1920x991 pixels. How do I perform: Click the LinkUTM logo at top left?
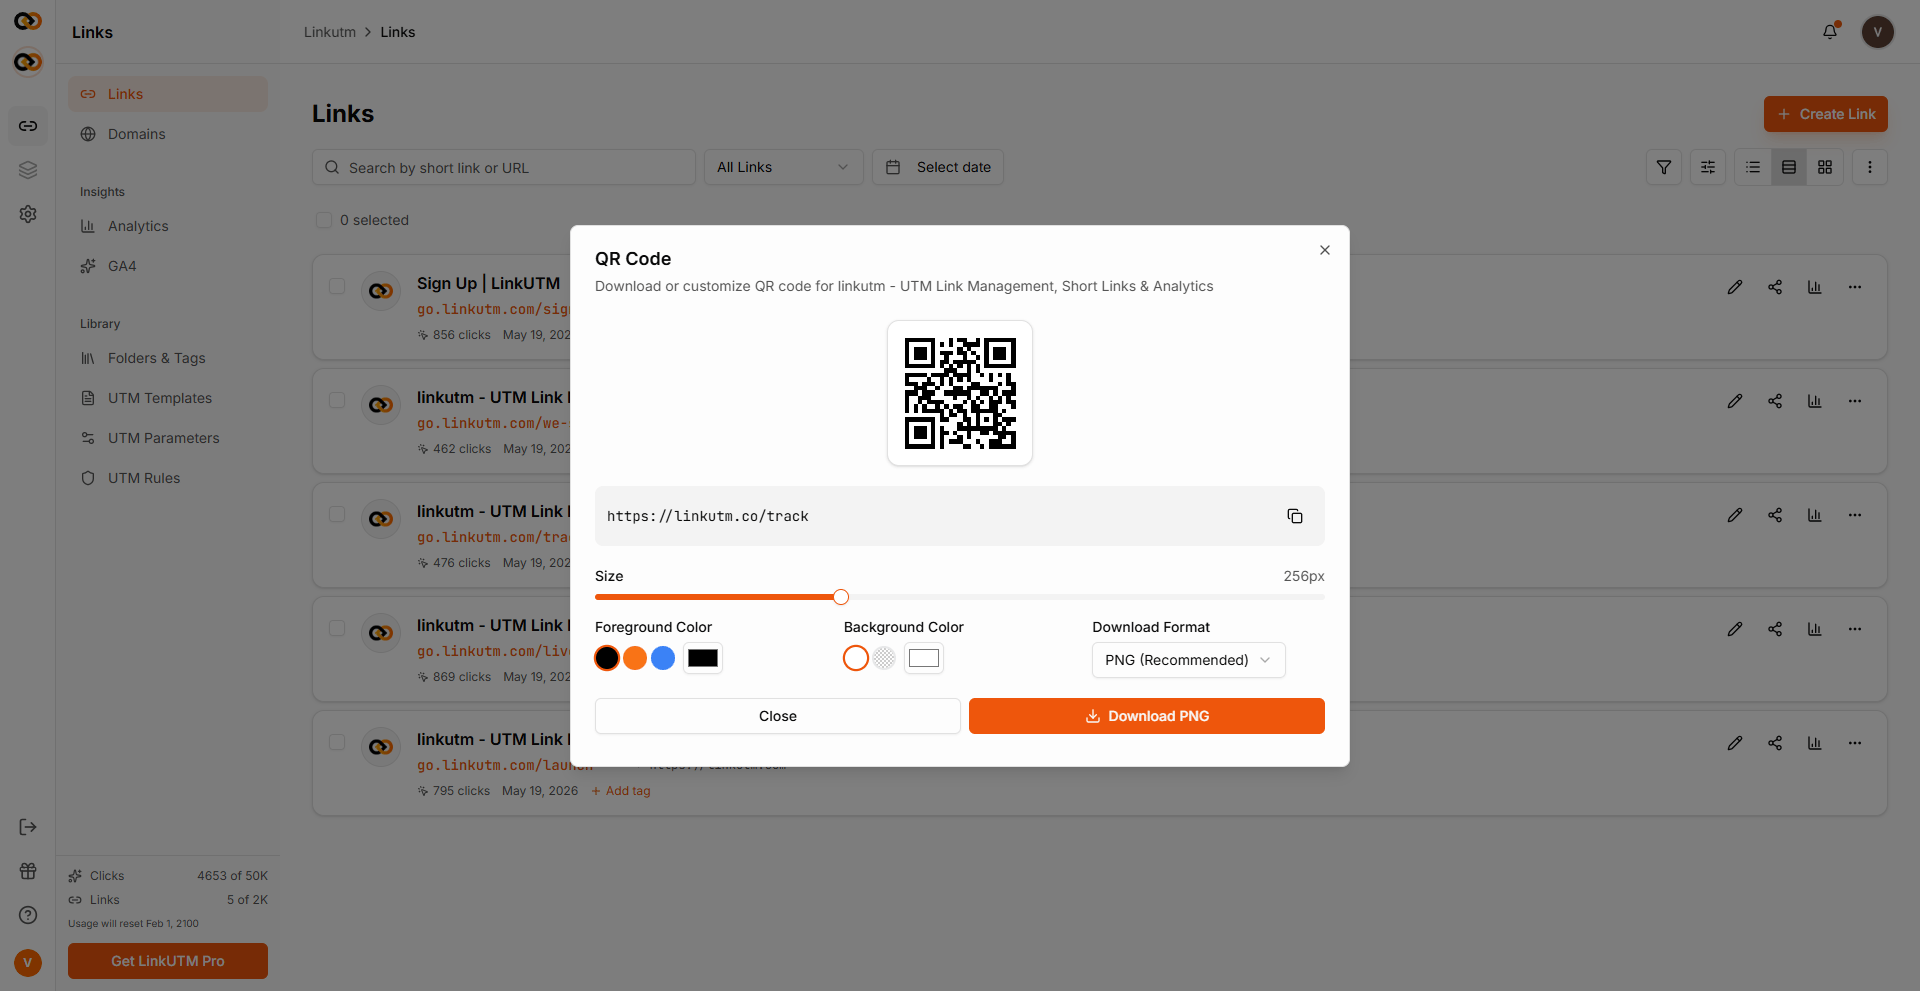coord(28,20)
